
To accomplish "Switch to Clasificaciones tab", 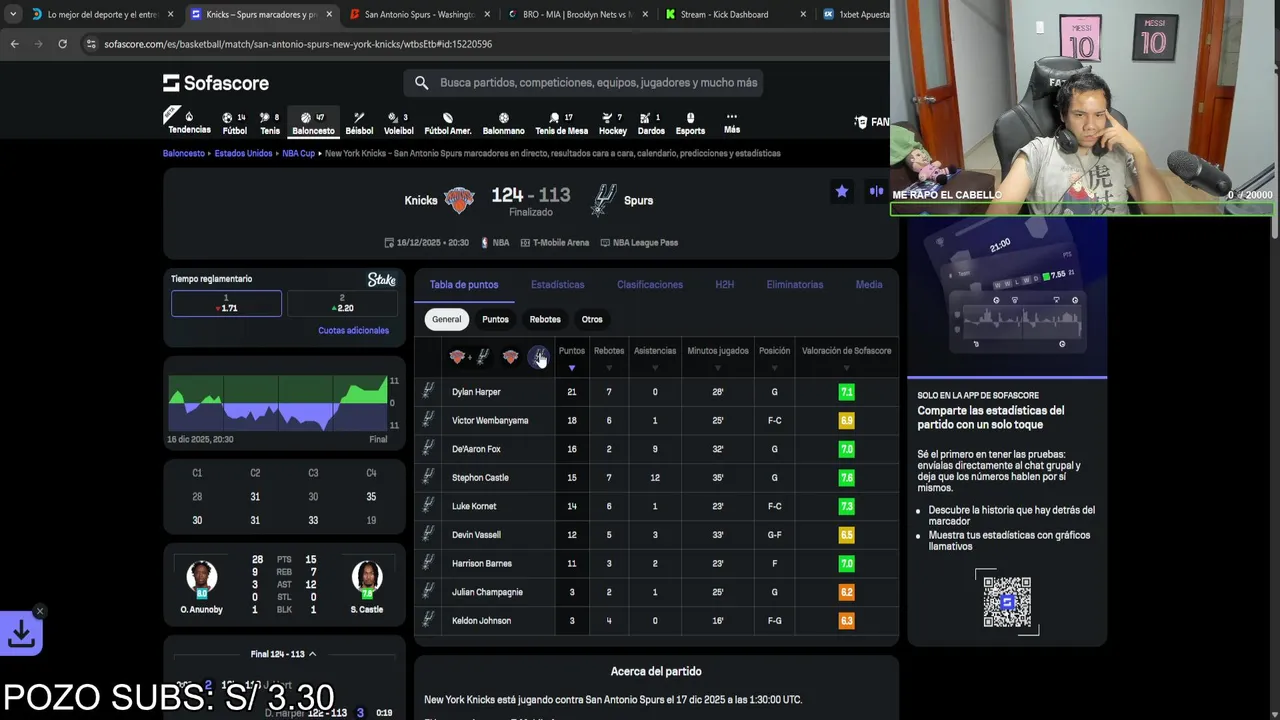I will (650, 285).
